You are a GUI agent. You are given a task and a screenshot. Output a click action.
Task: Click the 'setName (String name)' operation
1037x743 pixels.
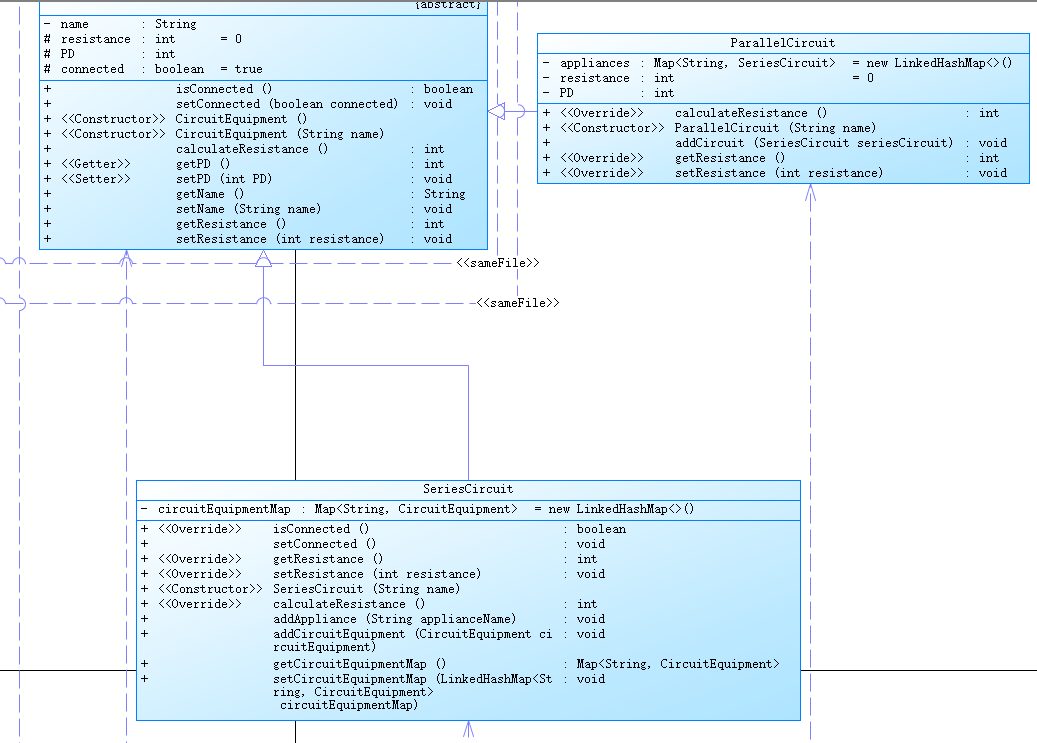248,209
